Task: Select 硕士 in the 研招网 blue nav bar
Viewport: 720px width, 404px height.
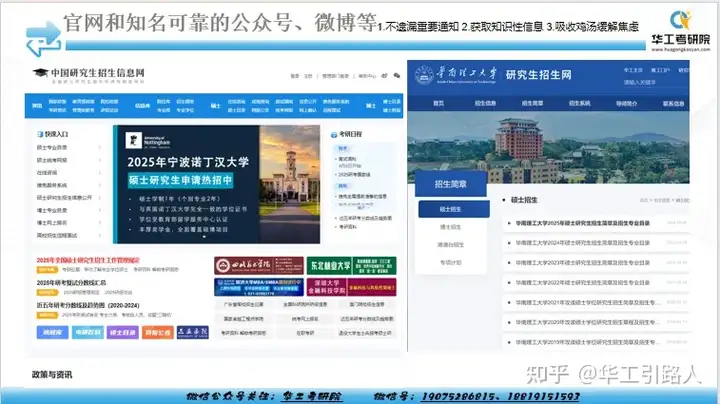Action: [x=216, y=106]
